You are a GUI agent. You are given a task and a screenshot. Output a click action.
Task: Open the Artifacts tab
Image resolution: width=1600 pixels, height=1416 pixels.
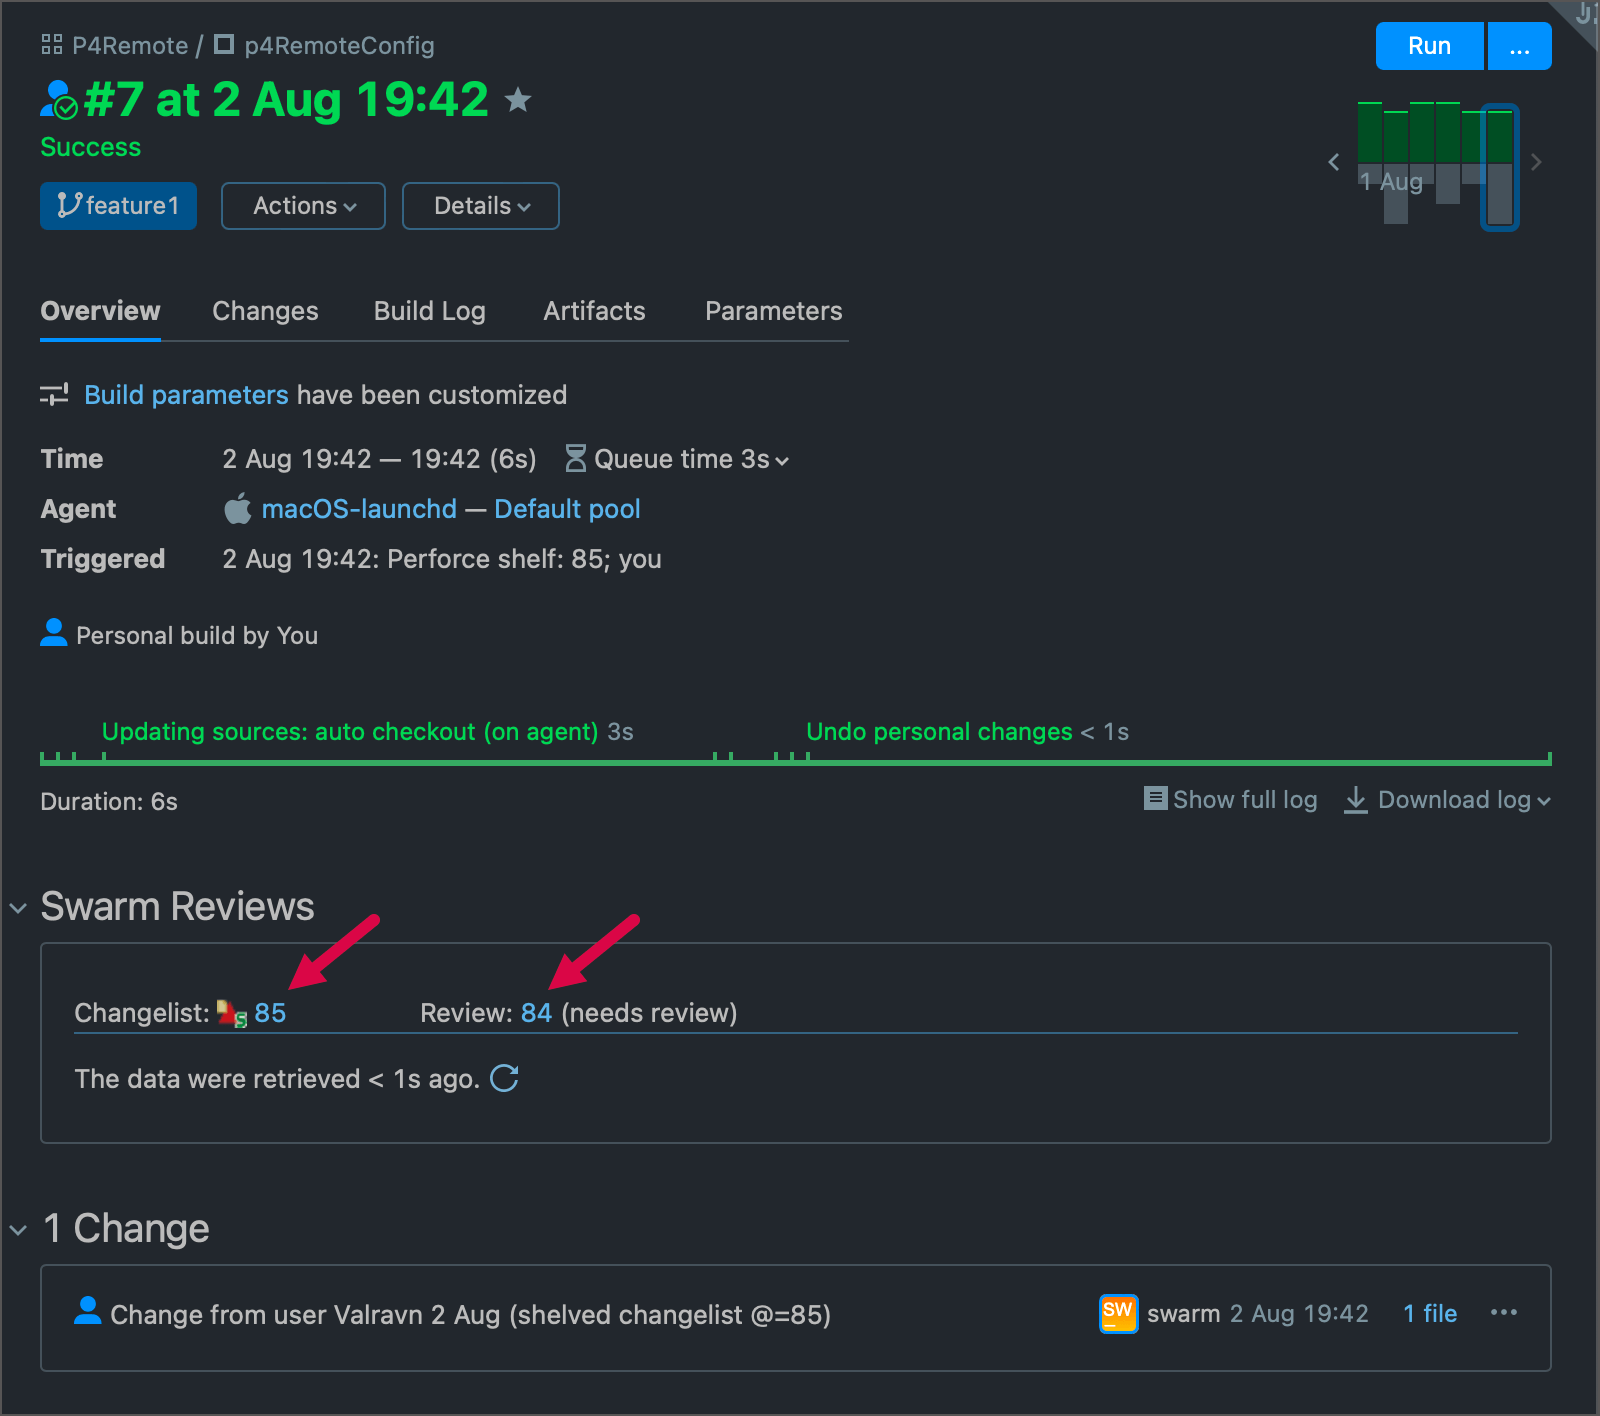[x=594, y=311]
